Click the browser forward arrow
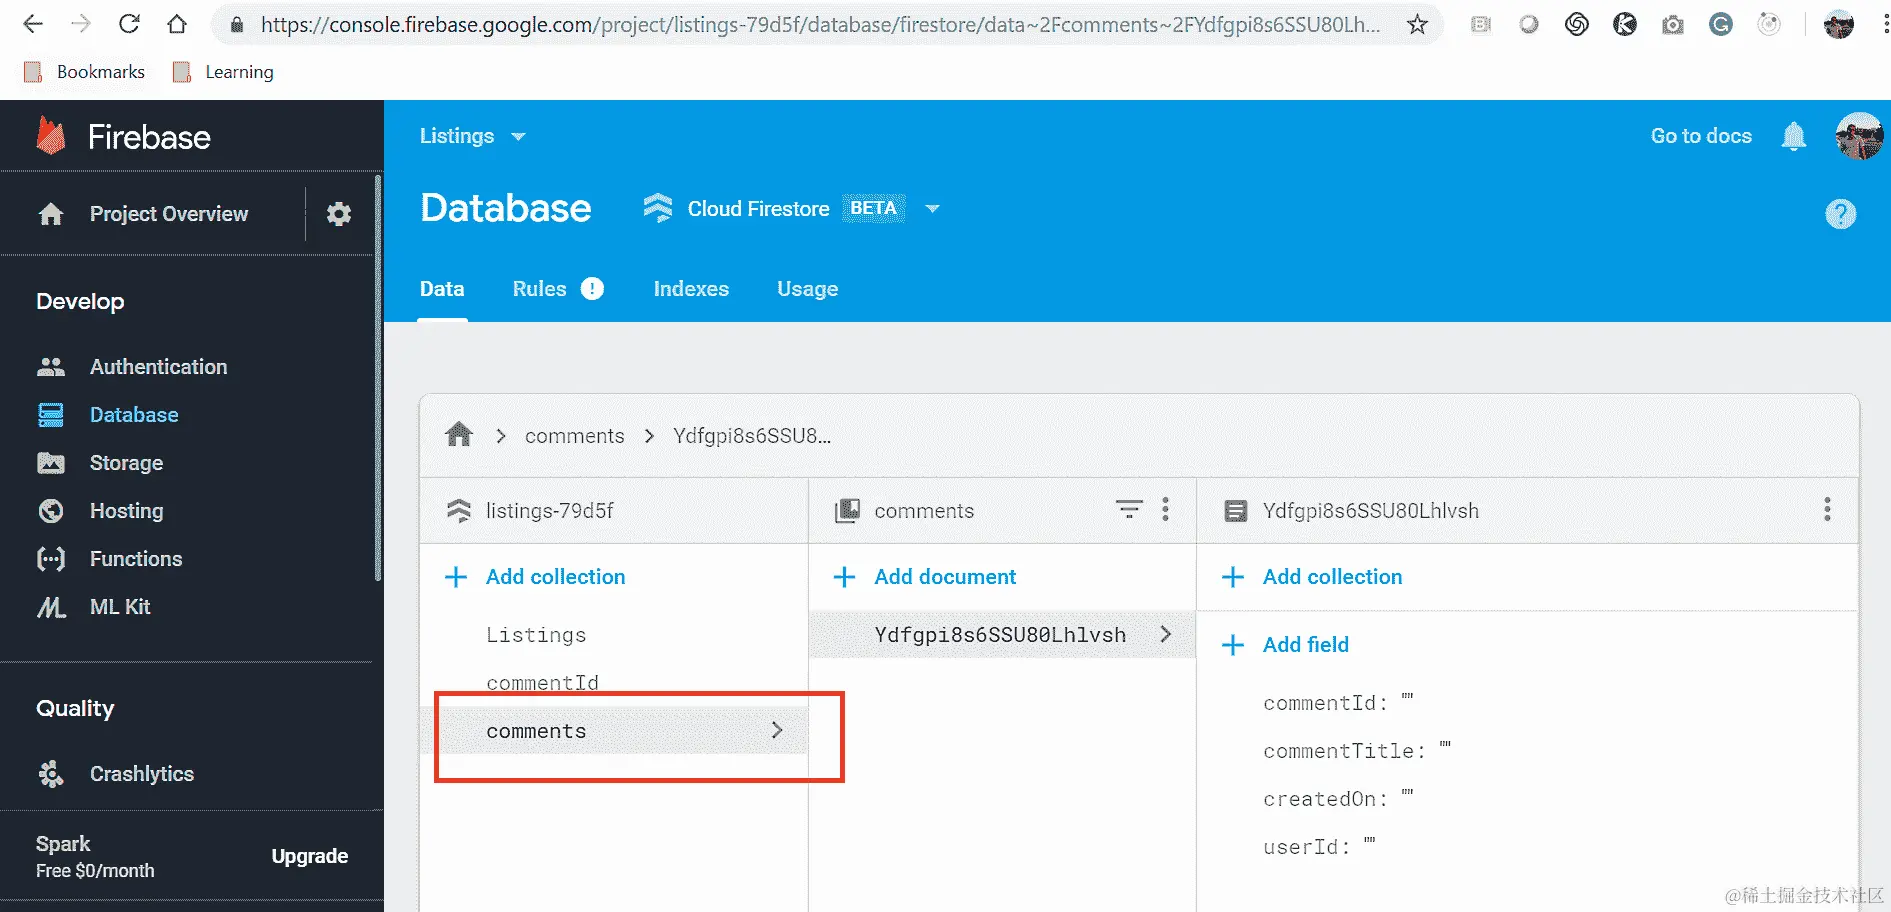This screenshot has width=1891, height=912. tap(81, 24)
